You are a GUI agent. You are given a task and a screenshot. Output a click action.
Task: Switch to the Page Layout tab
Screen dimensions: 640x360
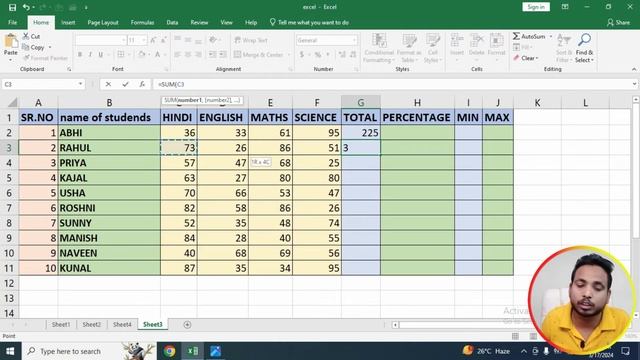[103, 22]
